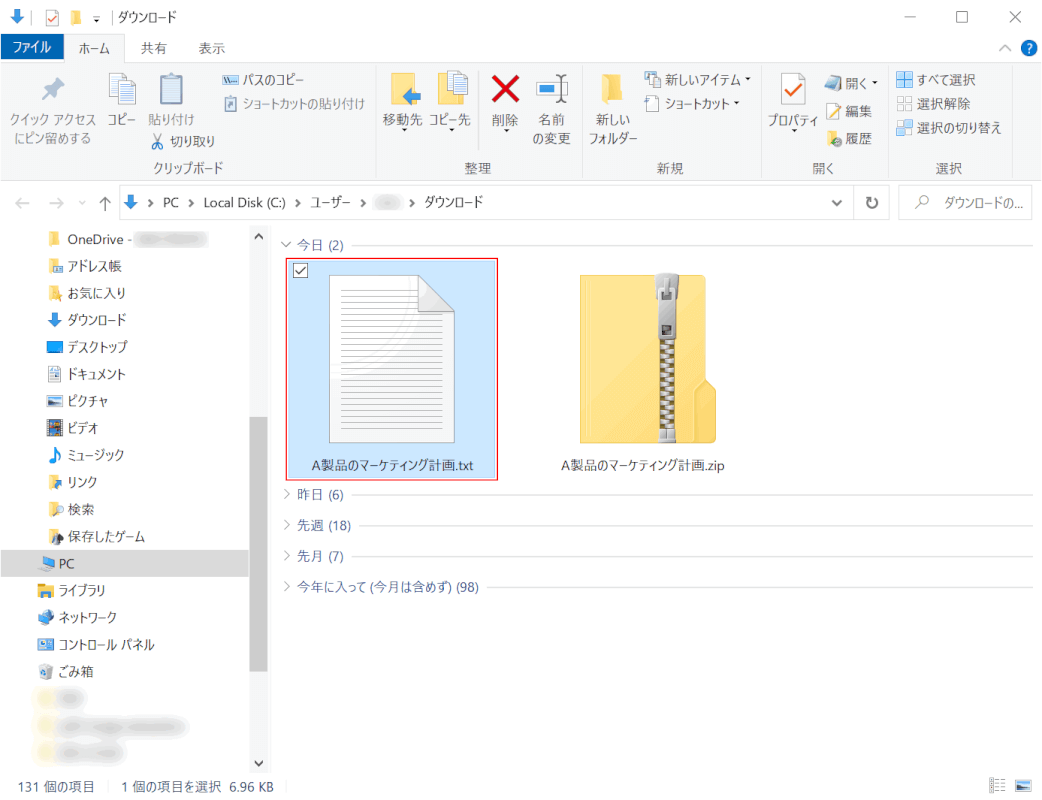1042x800 pixels.
Task: Click パスのコピー button
Action: 264,80
